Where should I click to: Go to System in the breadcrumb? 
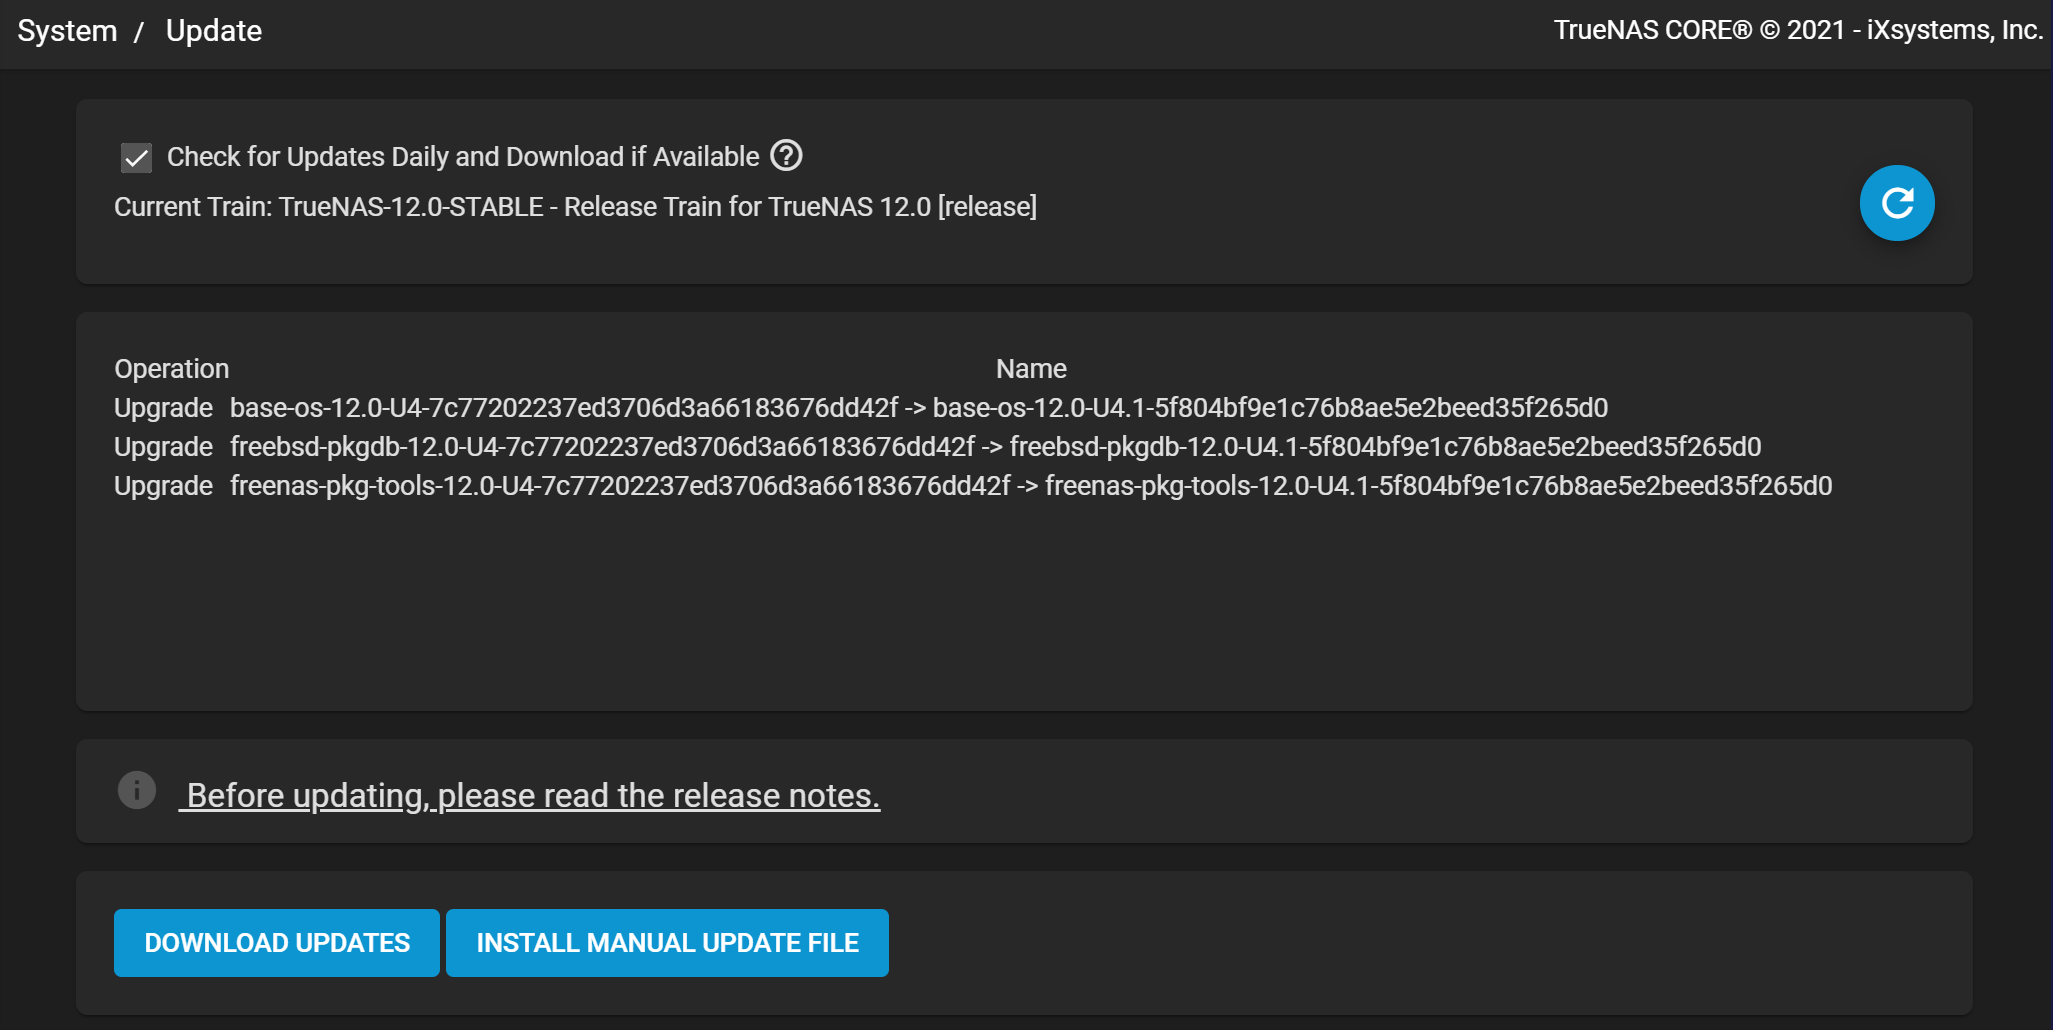point(67,31)
